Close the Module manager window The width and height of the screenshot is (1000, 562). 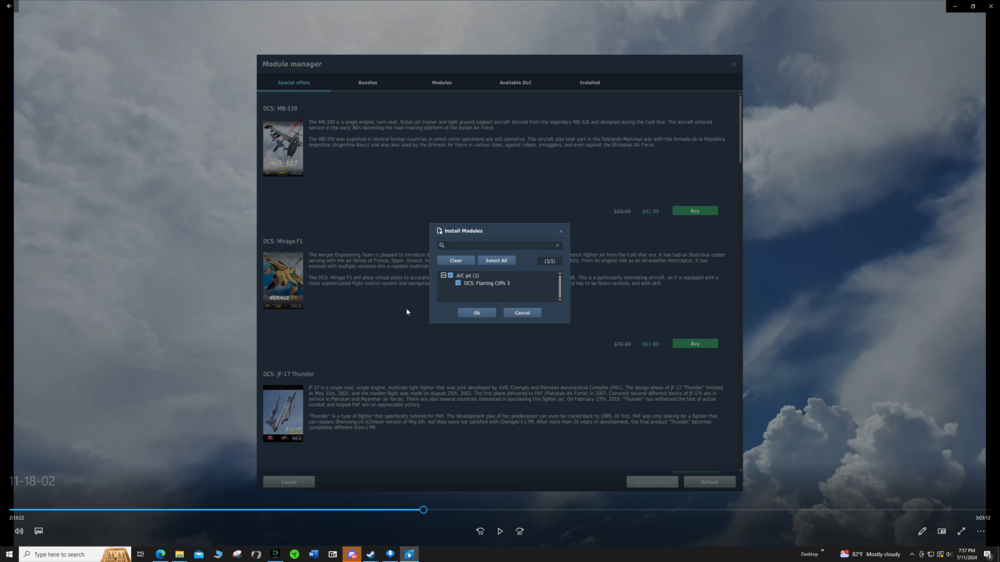734,64
